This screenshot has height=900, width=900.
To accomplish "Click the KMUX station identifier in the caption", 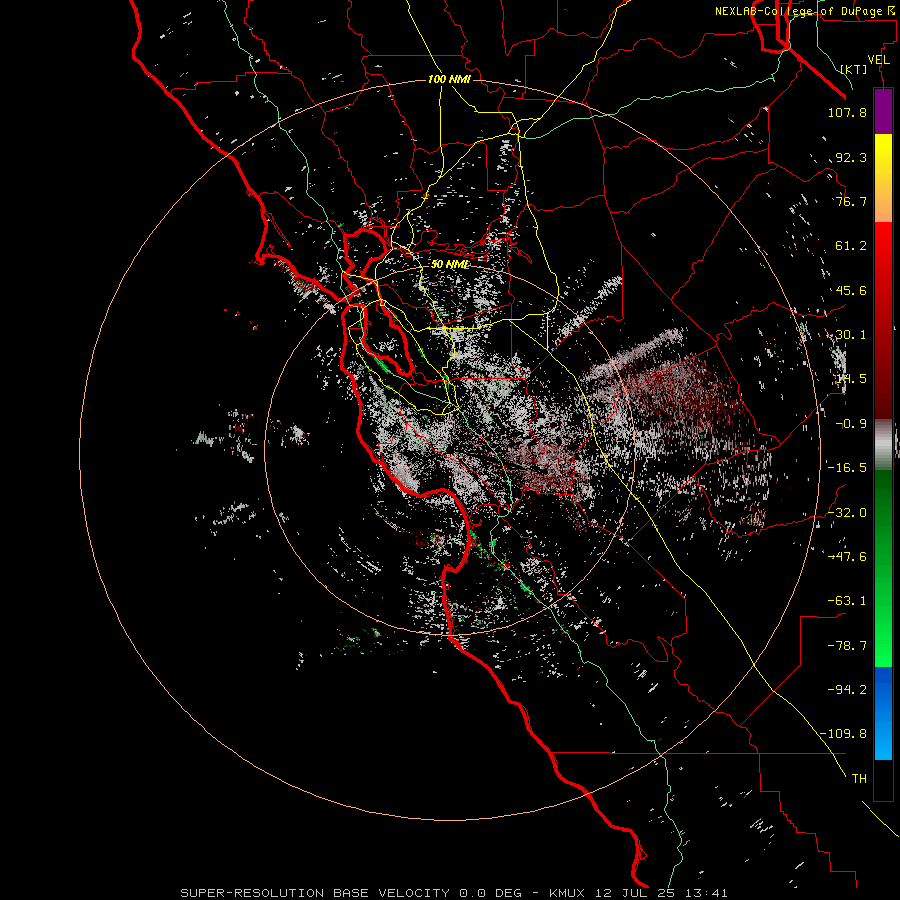I will tap(568, 893).
